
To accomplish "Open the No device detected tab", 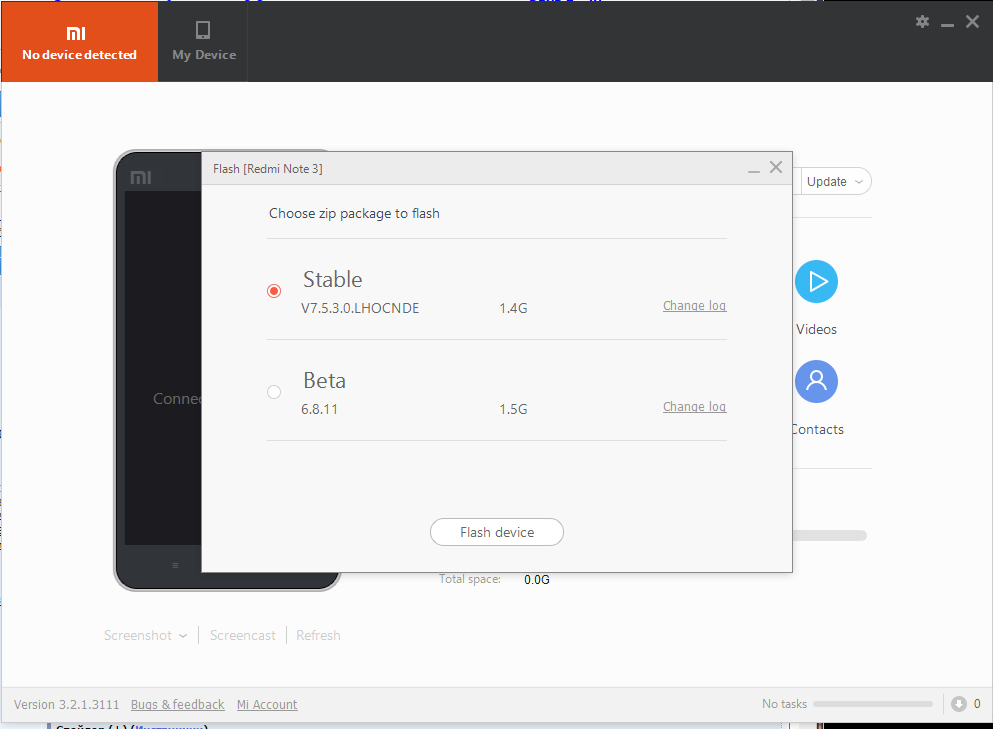I will 79,42.
